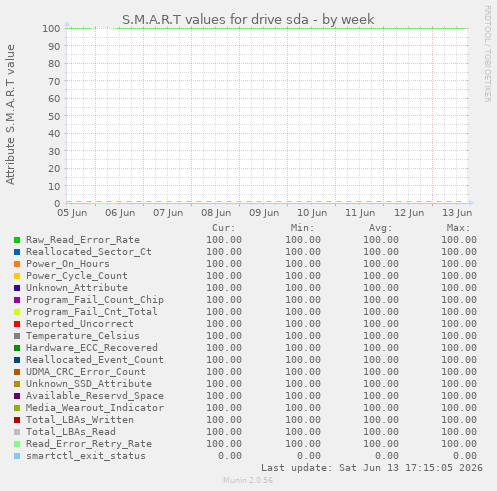The width and height of the screenshot is (497, 491).
Task: Click the Power_Cycle_Count yellow swatch
Action: coord(17,276)
